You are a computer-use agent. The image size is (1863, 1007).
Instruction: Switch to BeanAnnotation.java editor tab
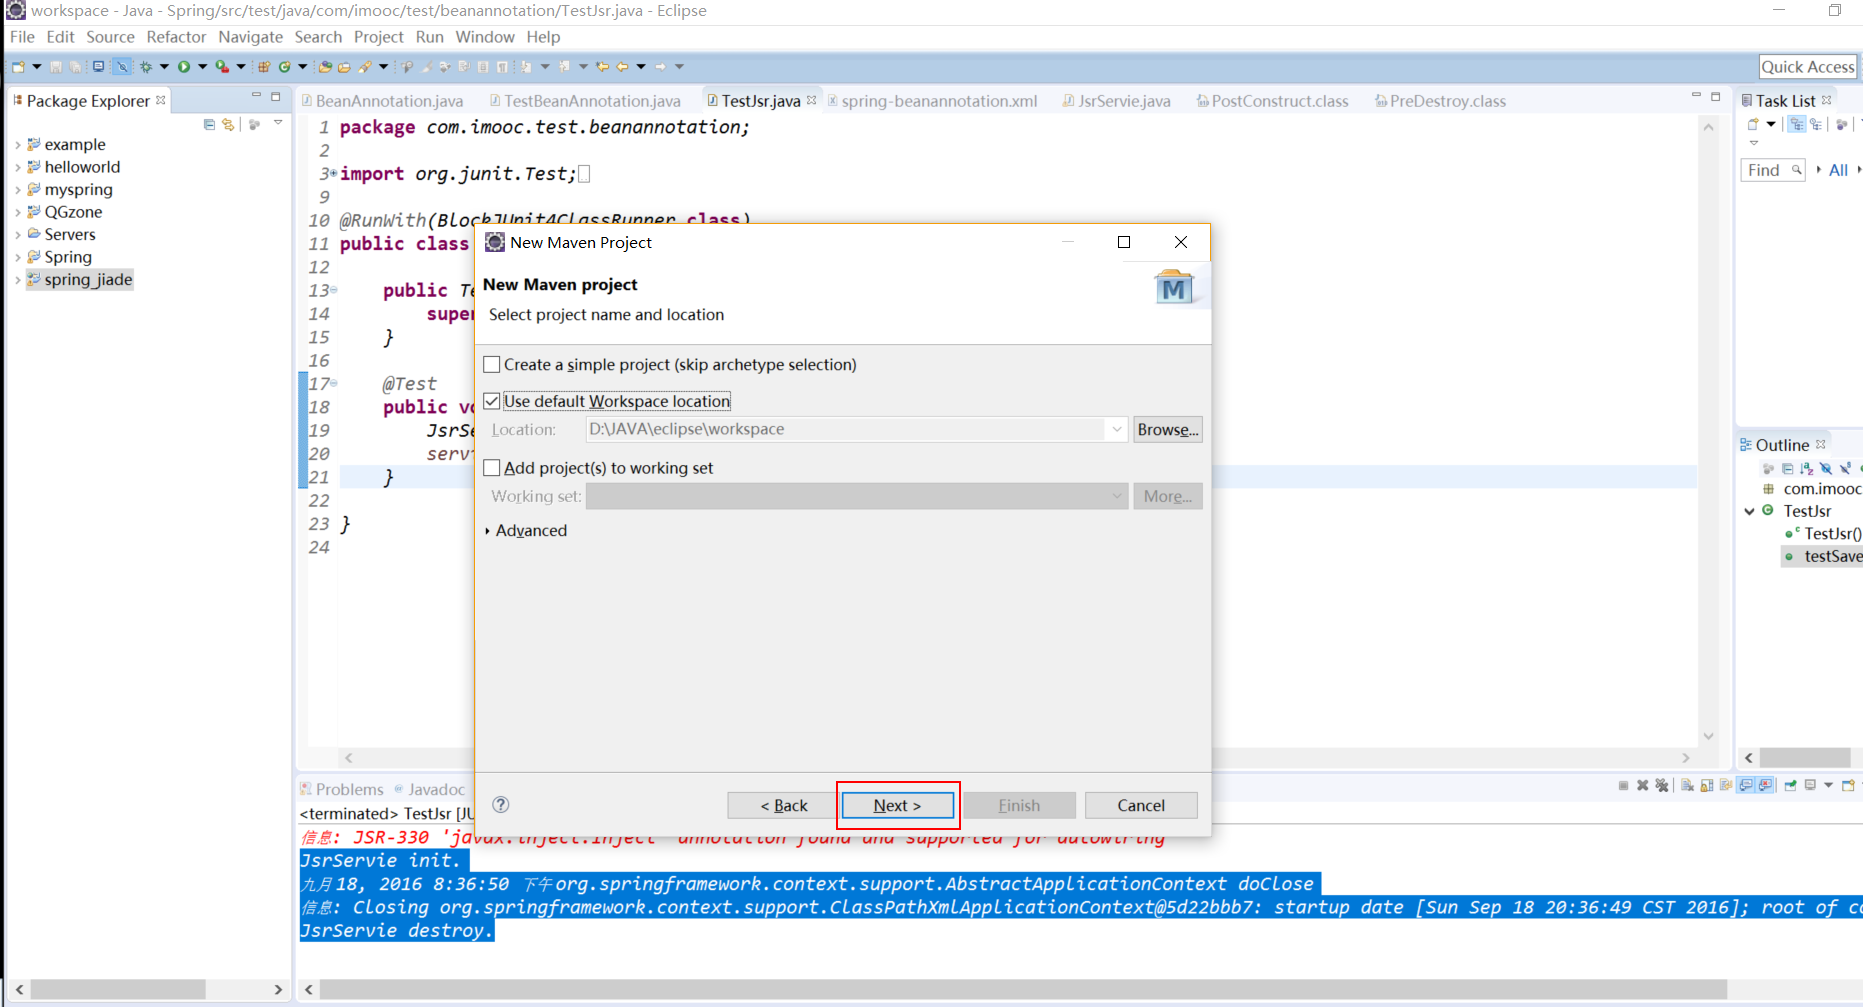(382, 101)
